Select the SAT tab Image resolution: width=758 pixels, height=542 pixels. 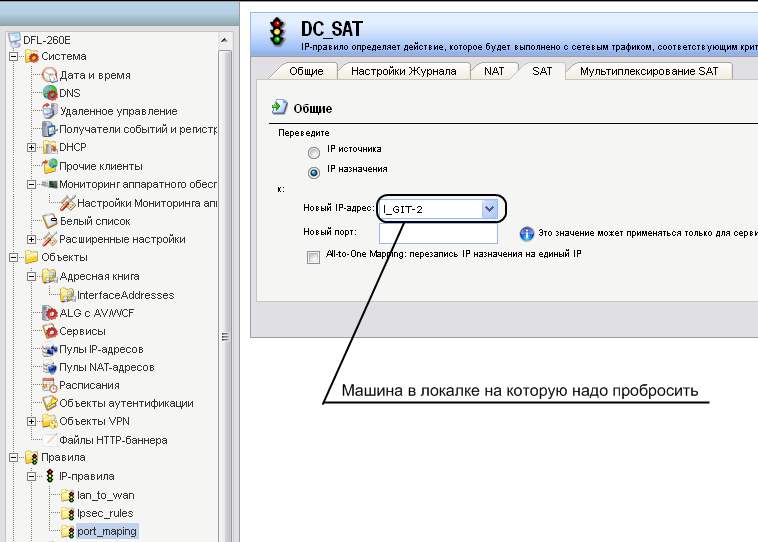(x=541, y=71)
